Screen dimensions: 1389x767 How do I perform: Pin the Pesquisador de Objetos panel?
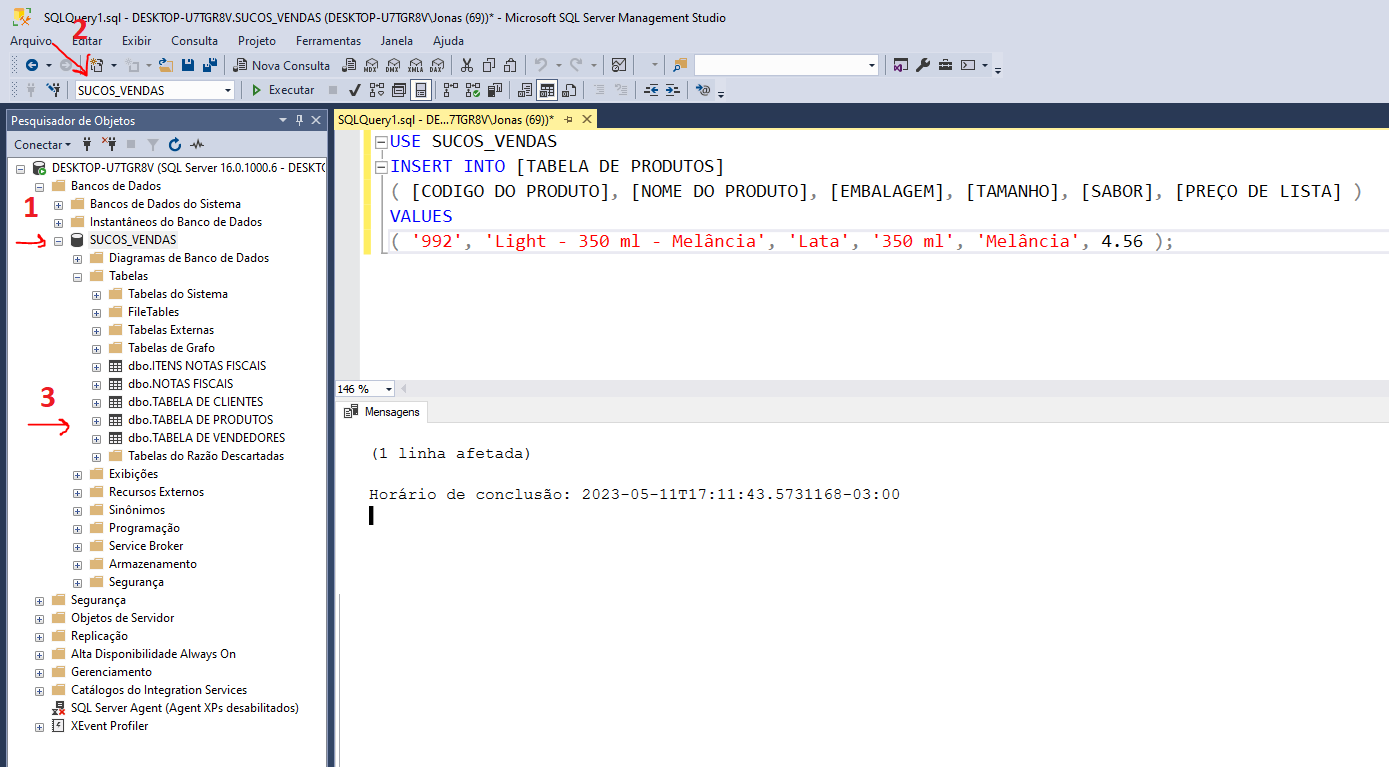[299, 120]
